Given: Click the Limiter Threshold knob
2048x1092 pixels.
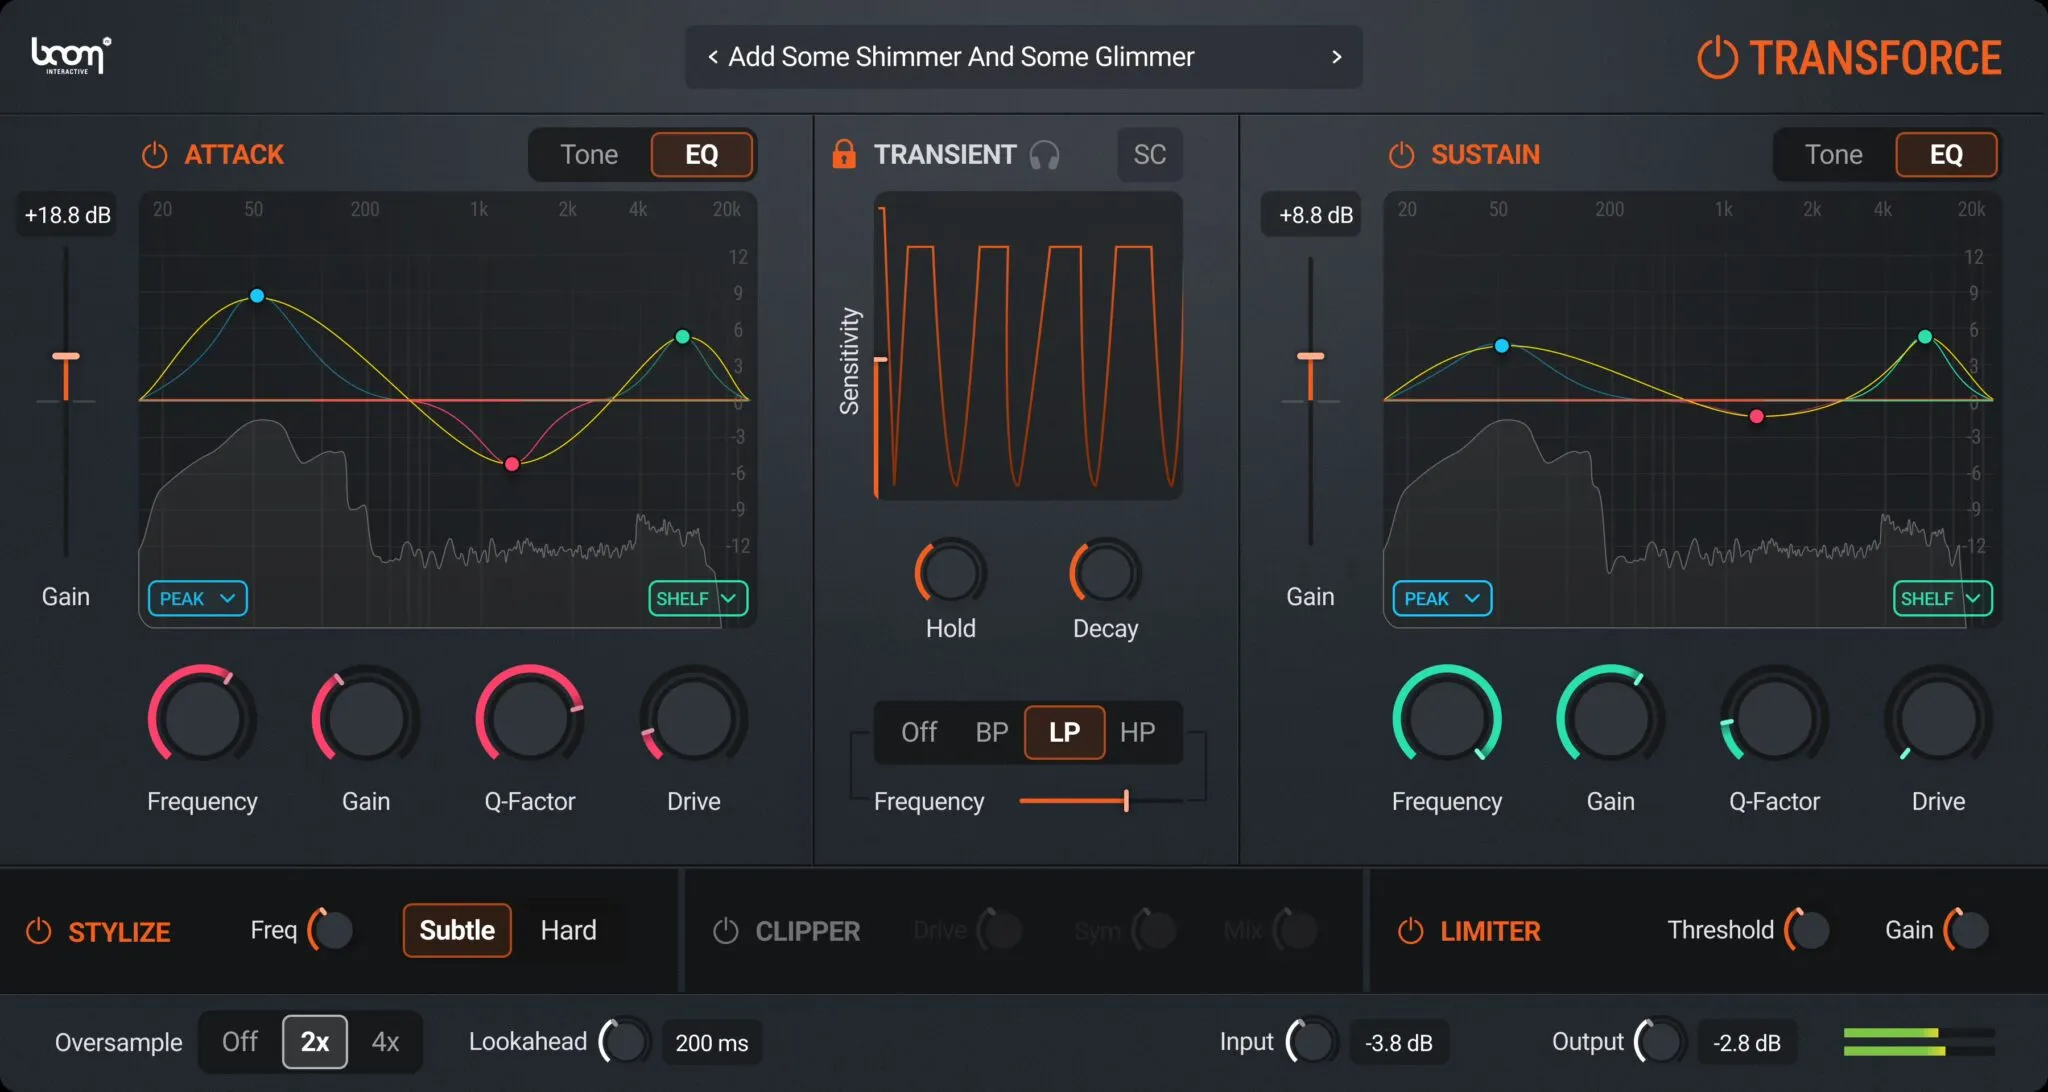Looking at the screenshot, I should [1808, 930].
